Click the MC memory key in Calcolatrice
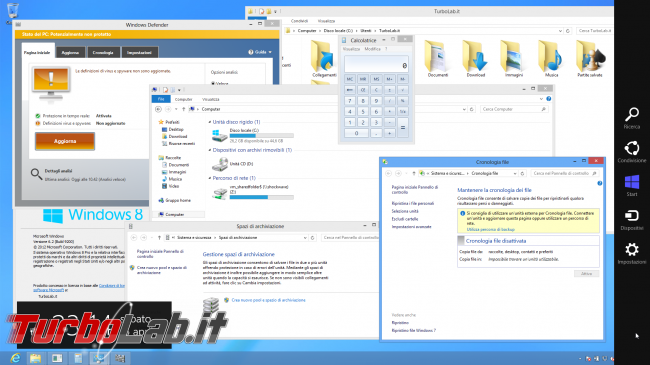 (349, 79)
